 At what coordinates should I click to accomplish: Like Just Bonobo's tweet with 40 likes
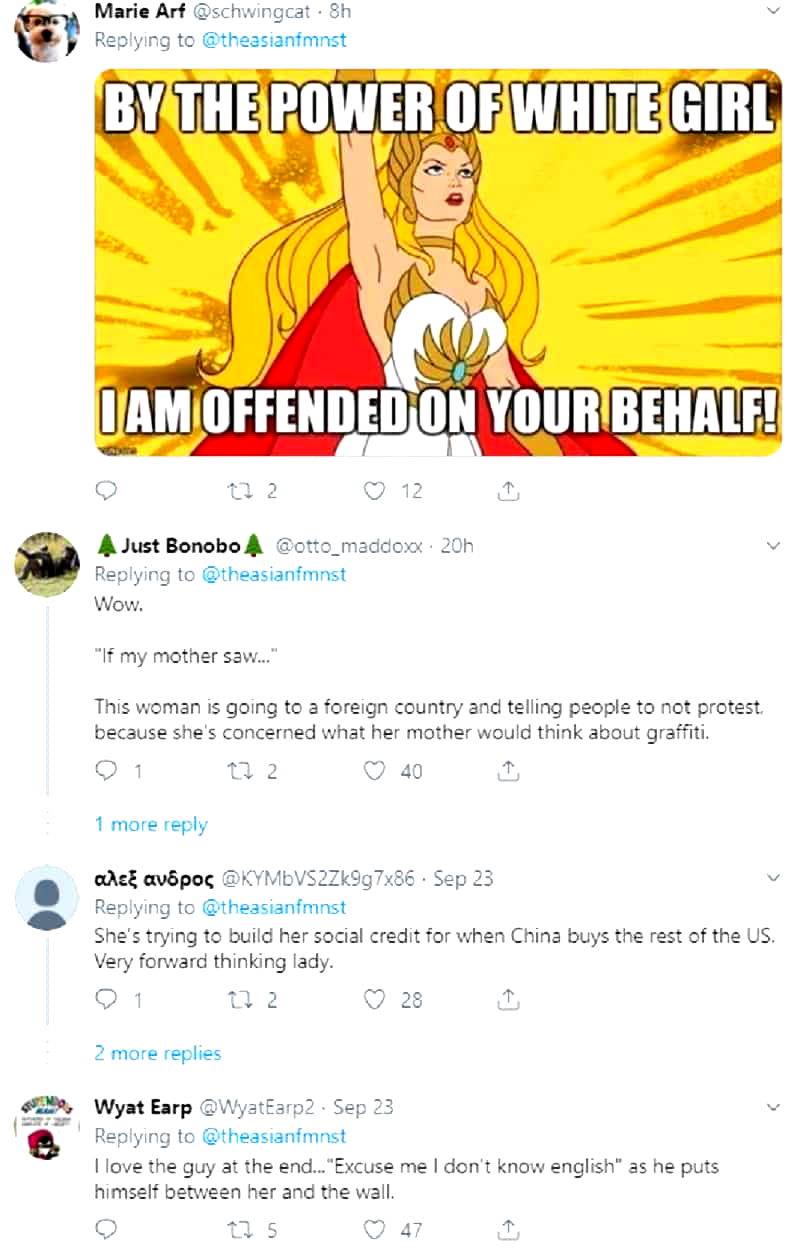click(375, 771)
